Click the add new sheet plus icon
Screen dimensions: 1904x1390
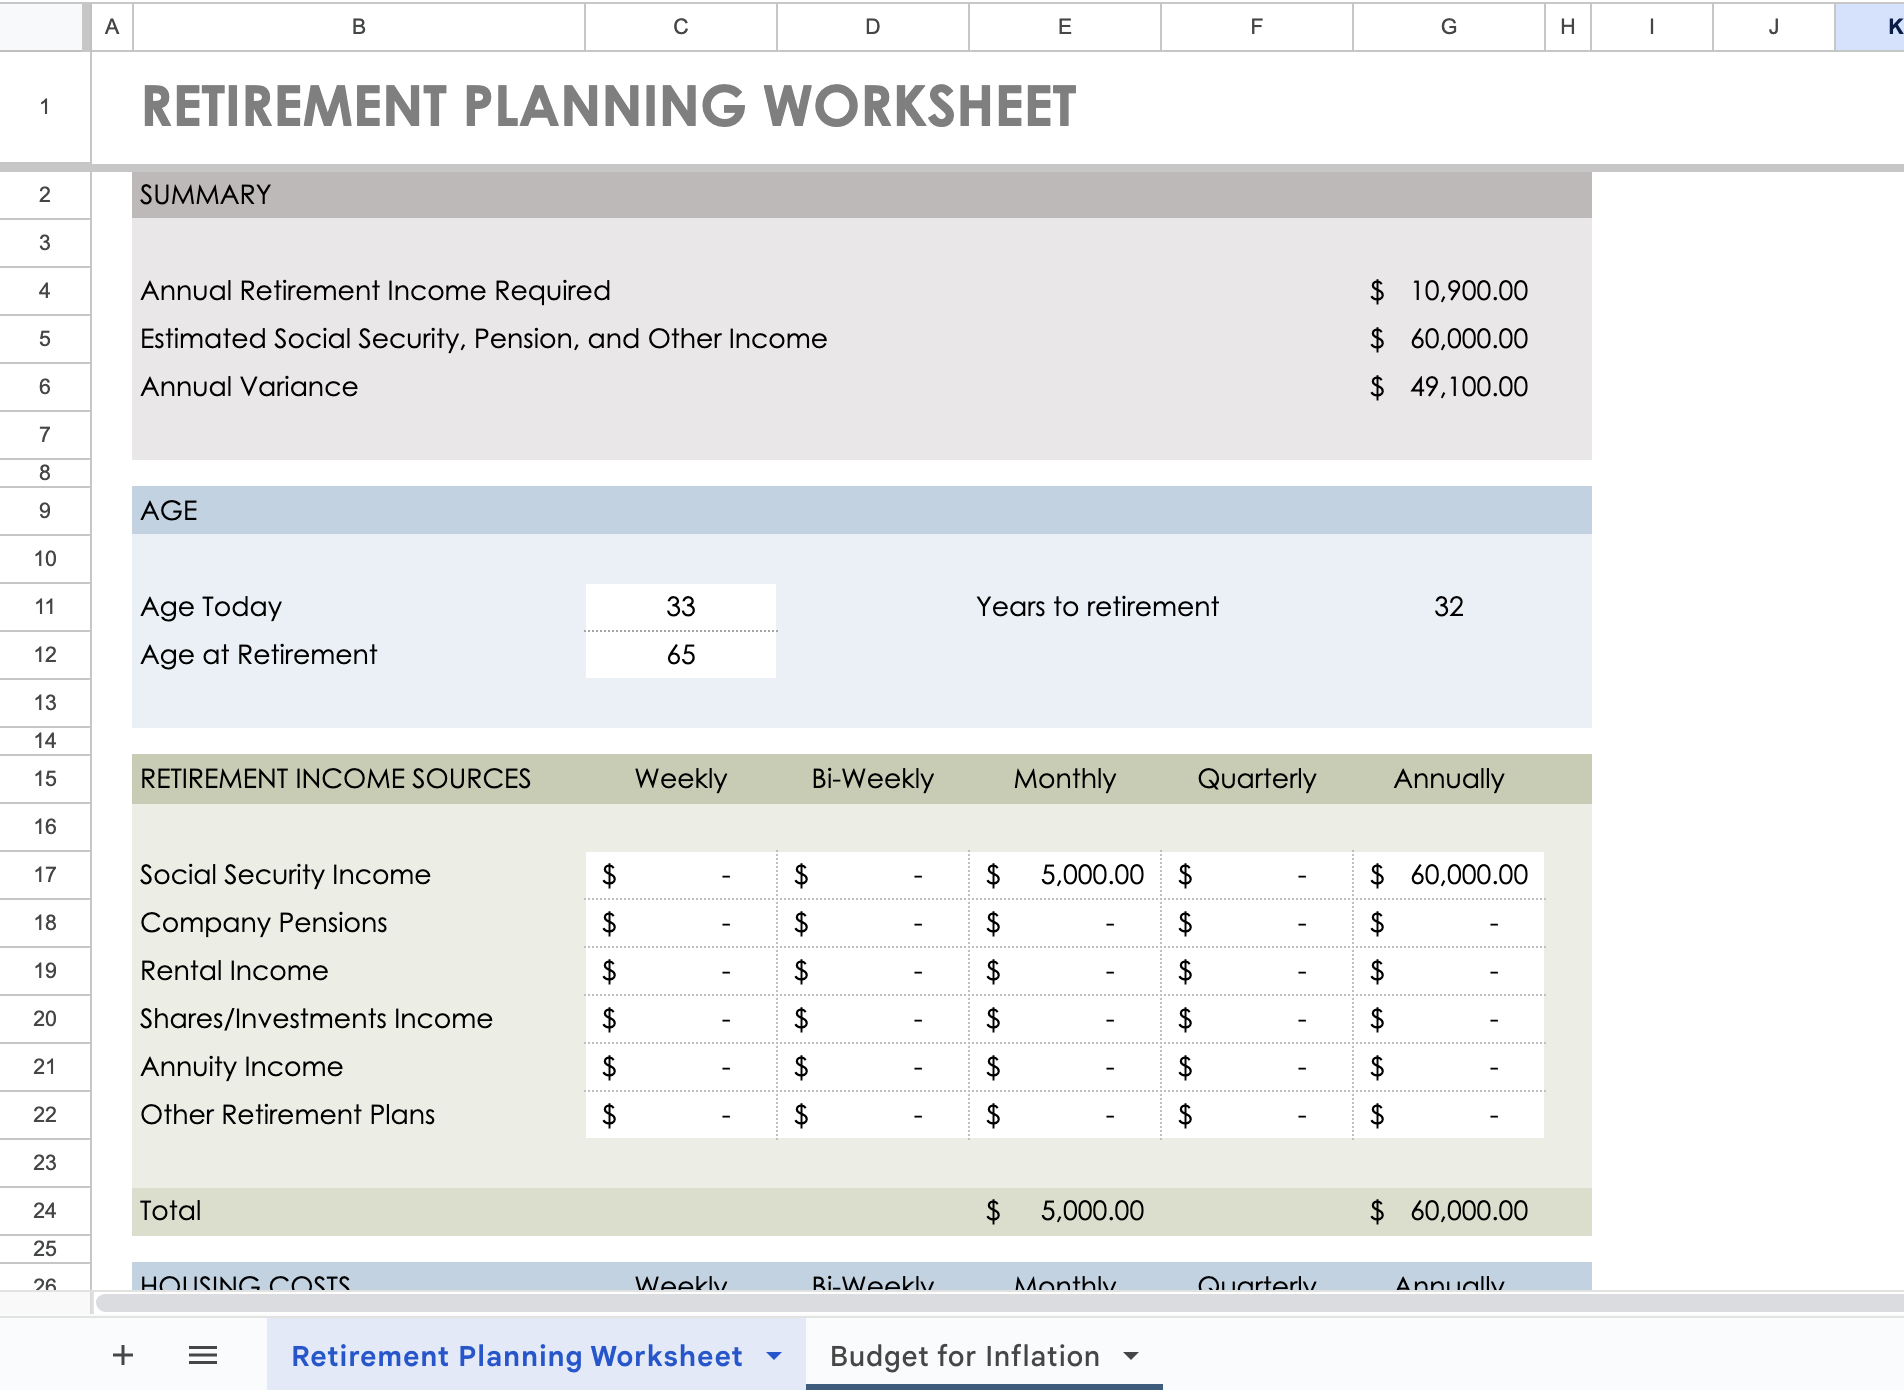click(x=123, y=1355)
